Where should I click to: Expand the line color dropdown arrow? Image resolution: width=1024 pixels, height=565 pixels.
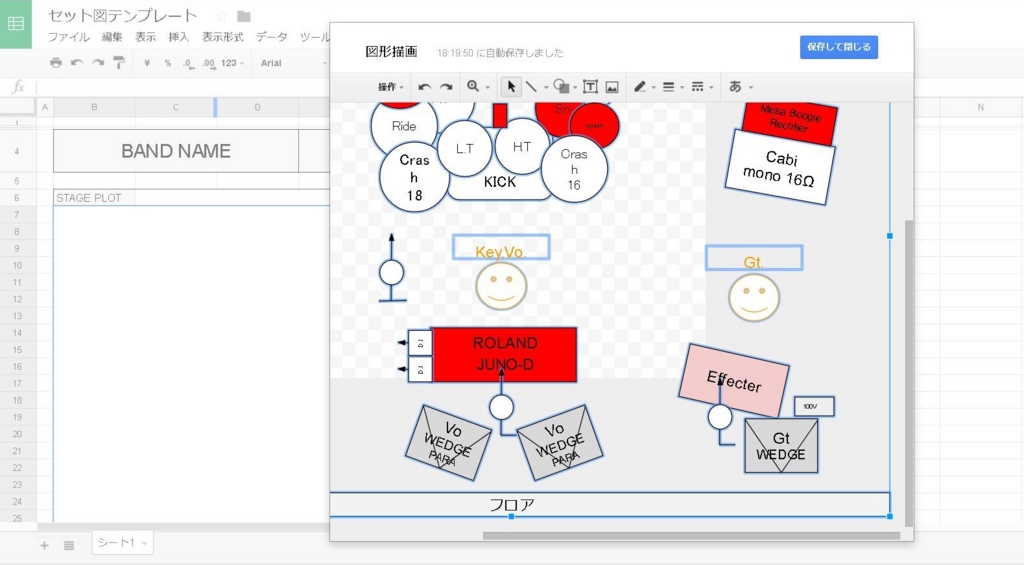pyautogui.click(x=654, y=88)
